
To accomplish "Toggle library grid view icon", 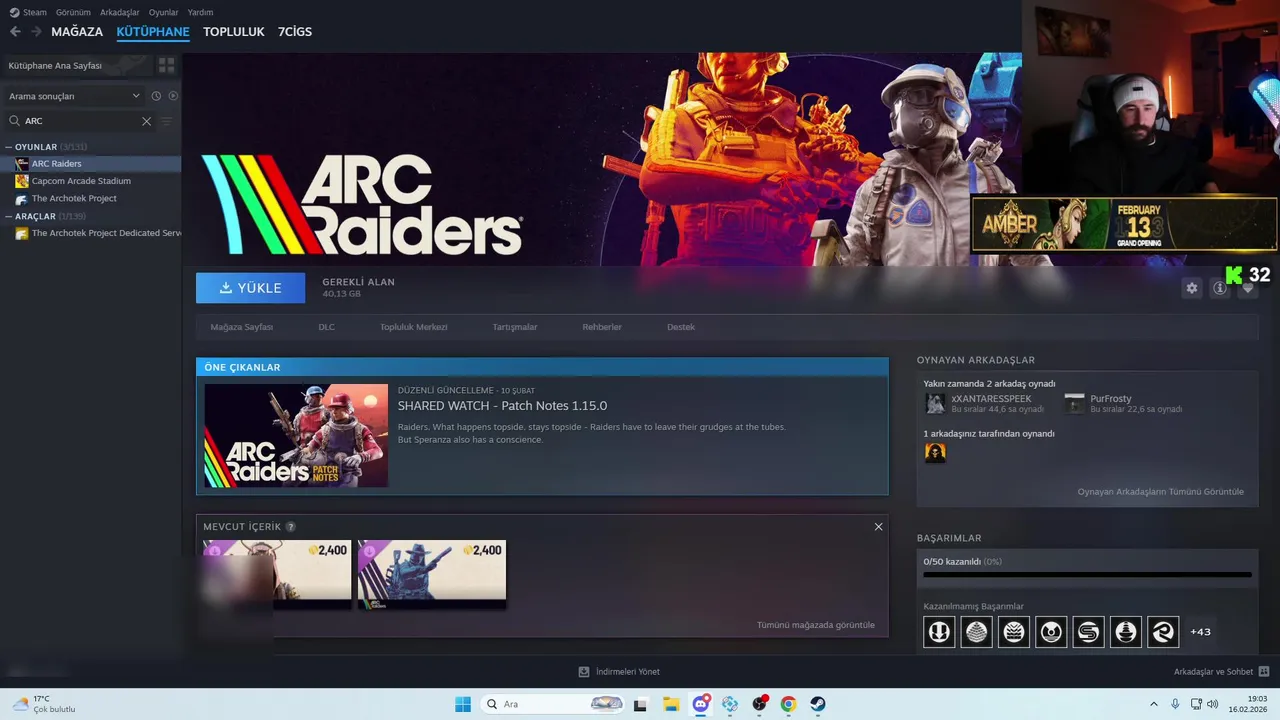I will (167, 65).
